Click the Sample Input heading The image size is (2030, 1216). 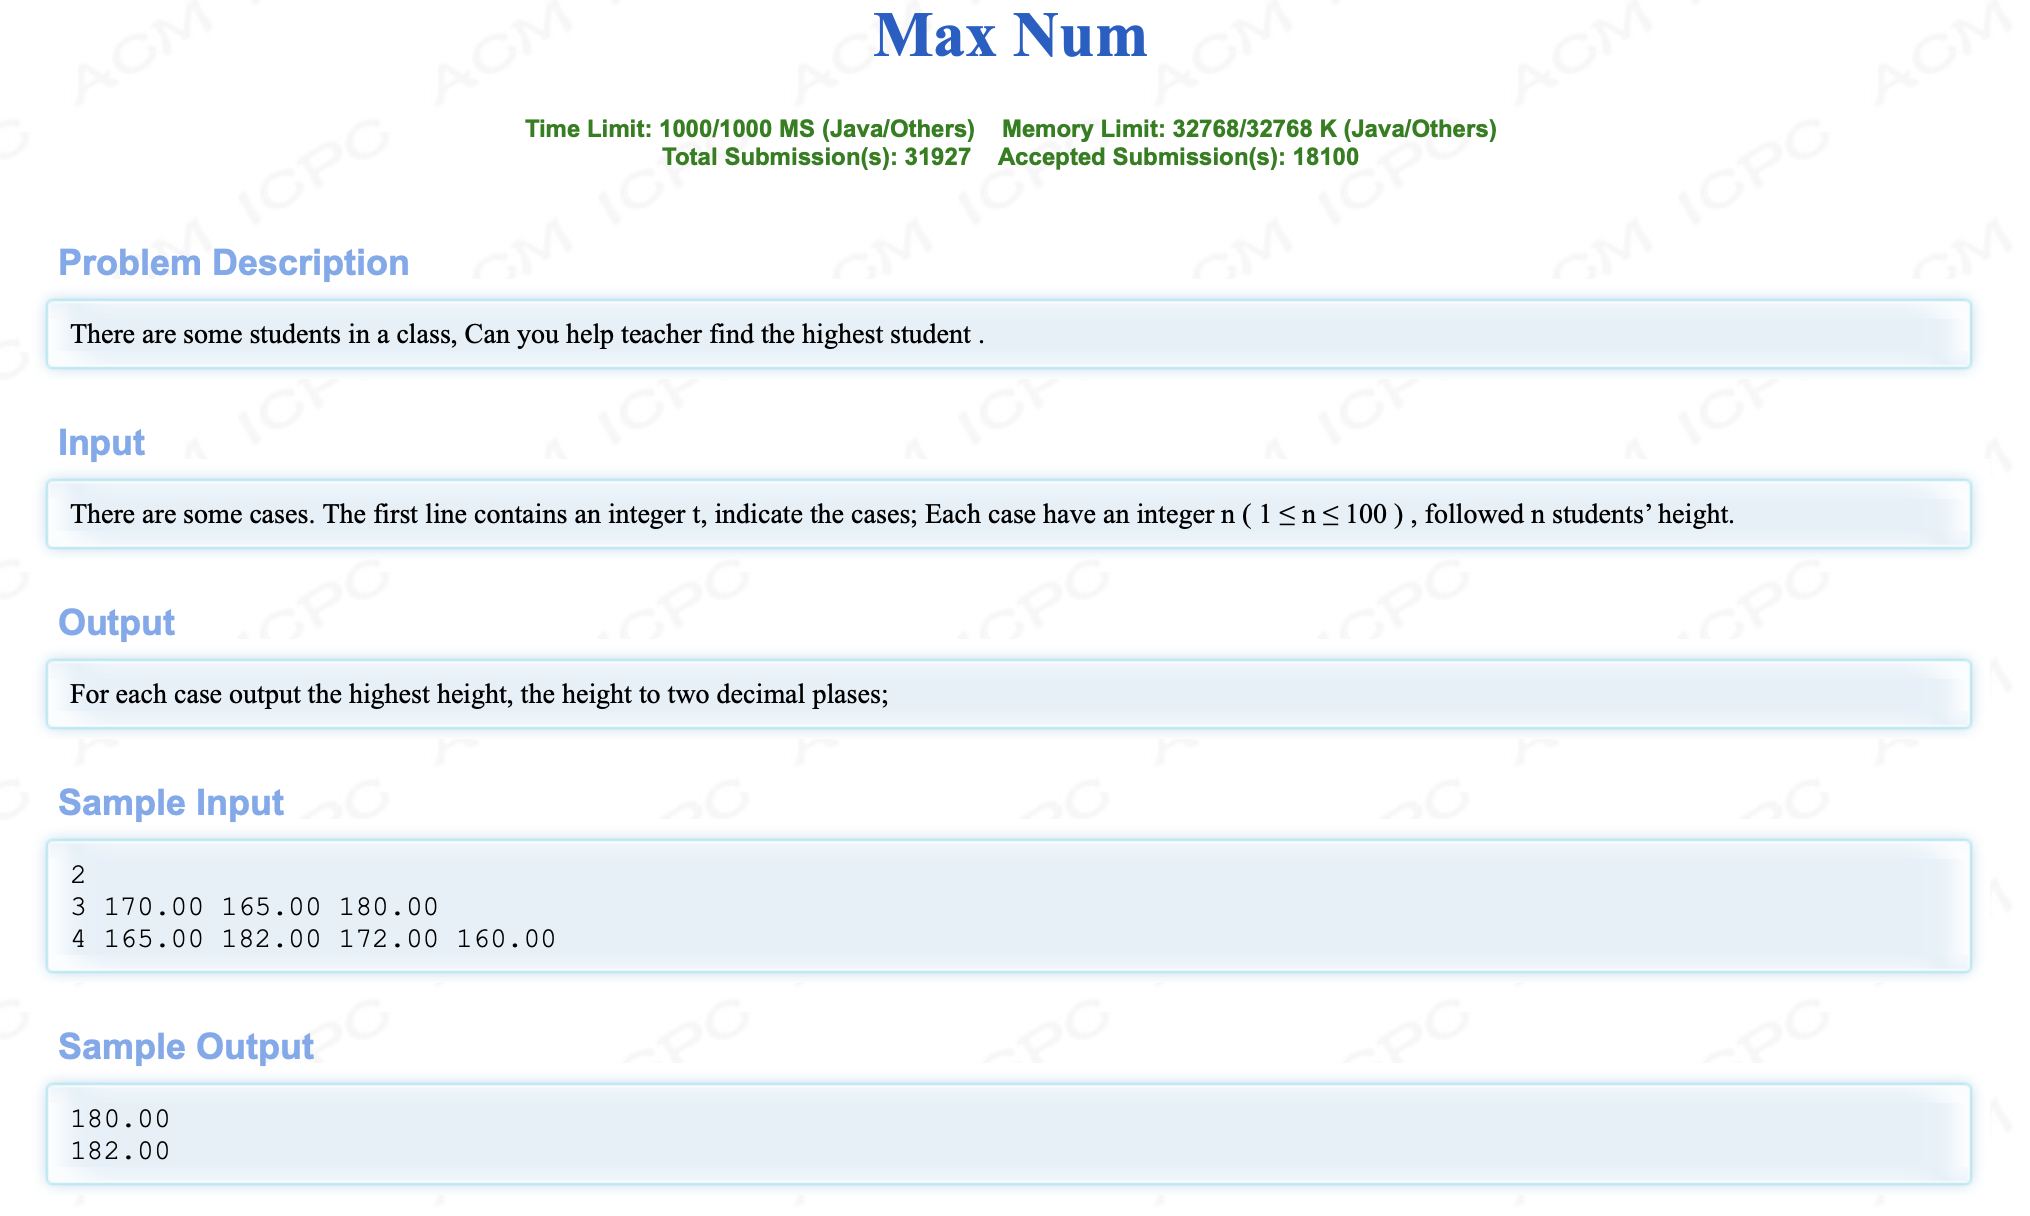coord(170,803)
